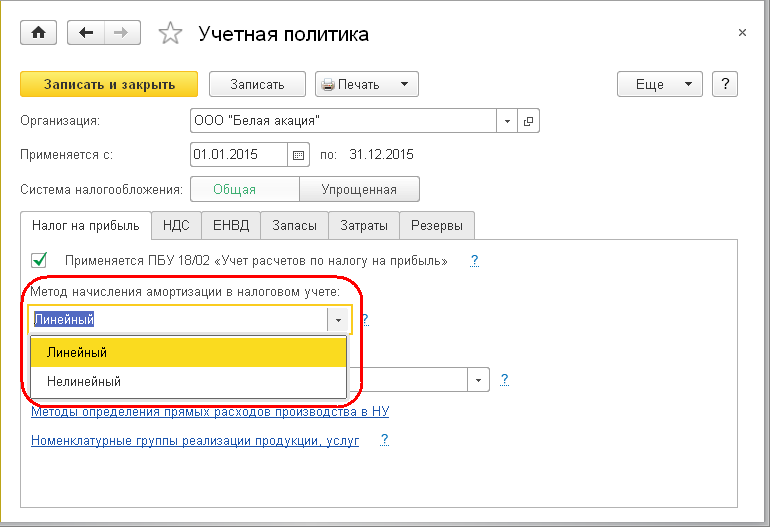Choose Линейный from the dropdown list
Screen dimensions: 770x527
189,352
